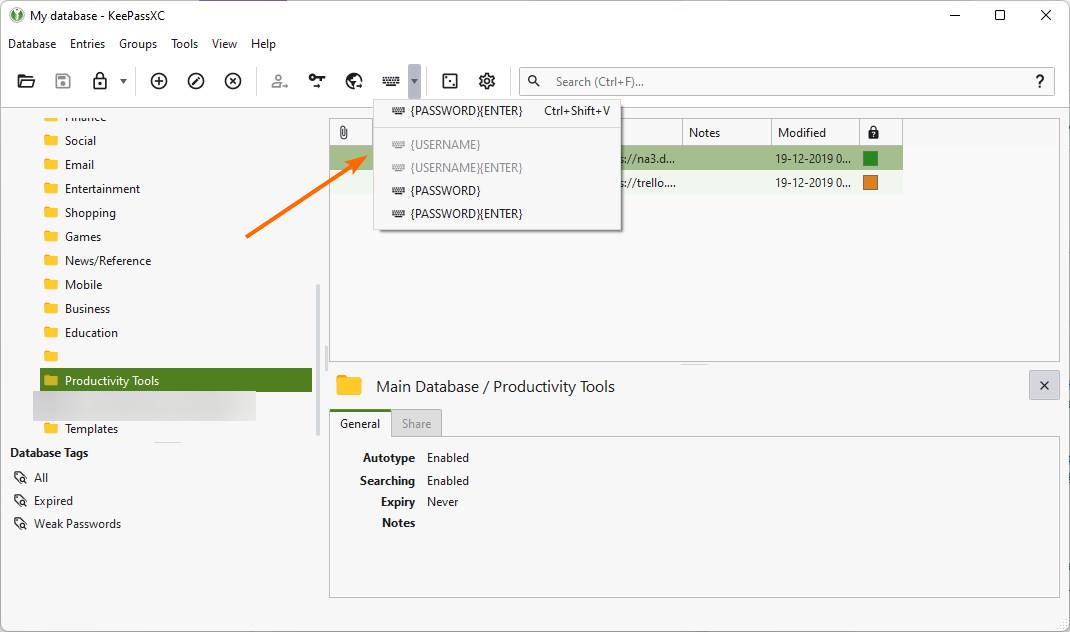Image resolution: width=1070 pixels, height=632 pixels.
Task: Delete entry with X circle icon
Action: point(233,81)
